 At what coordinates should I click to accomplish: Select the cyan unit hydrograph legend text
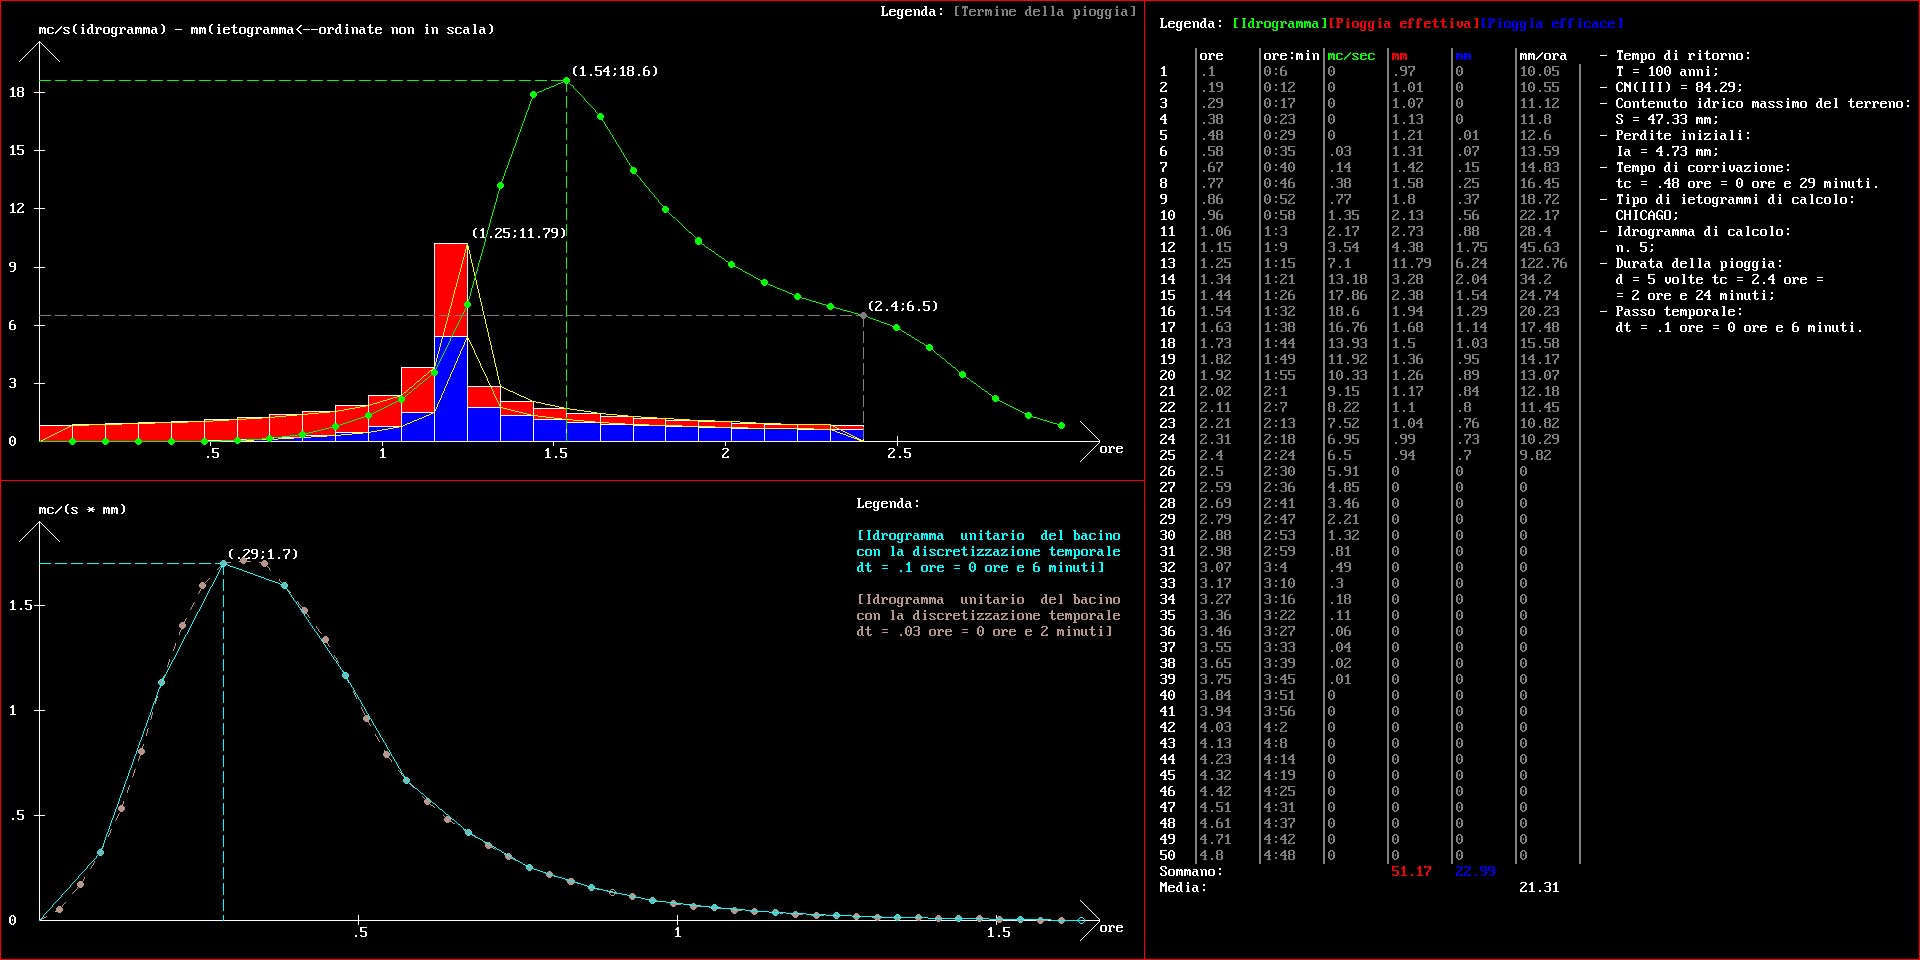988,552
